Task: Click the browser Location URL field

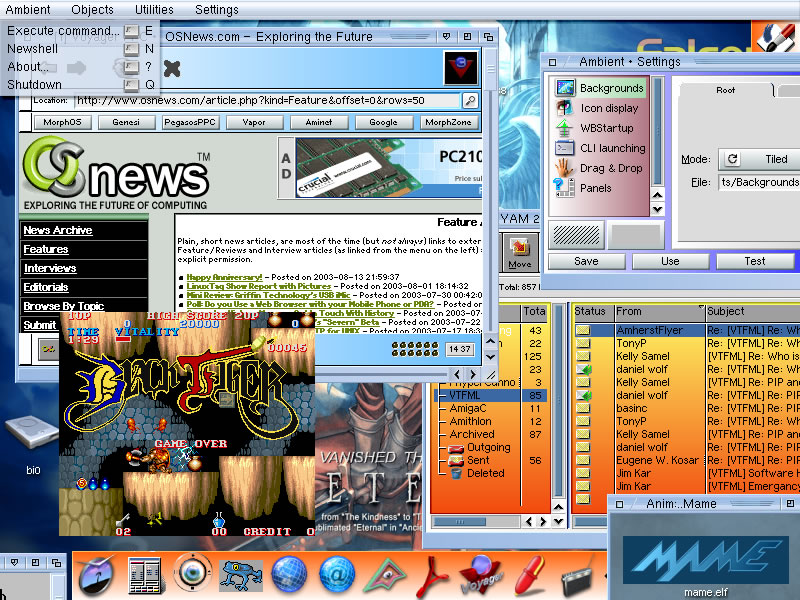Action: [267, 101]
